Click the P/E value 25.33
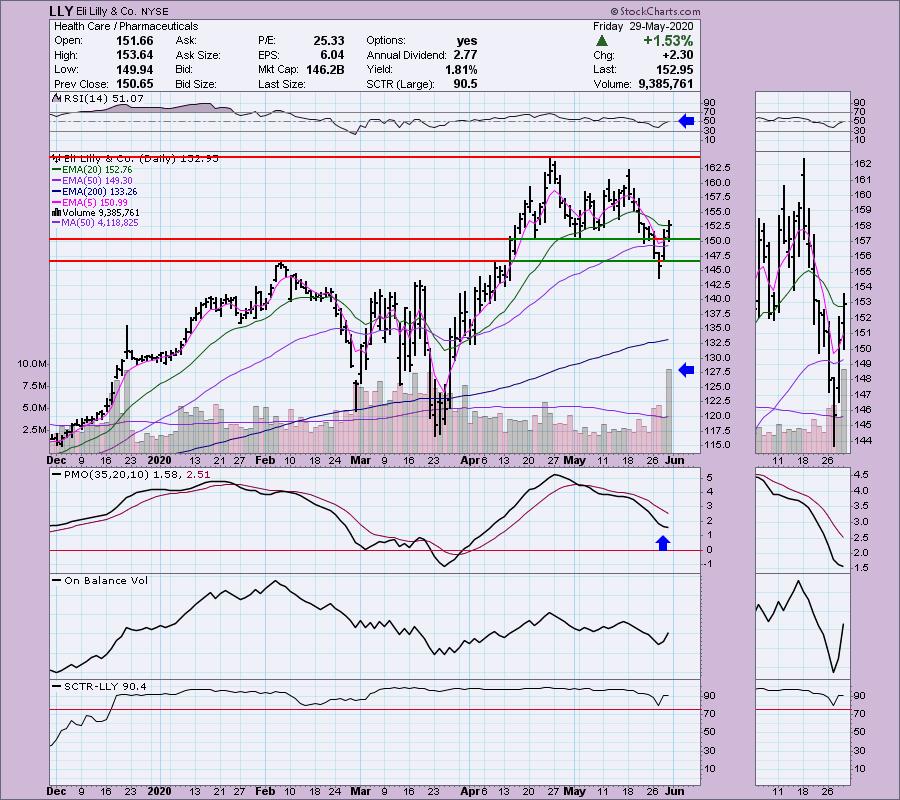The image size is (900, 800). coord(329,41)
